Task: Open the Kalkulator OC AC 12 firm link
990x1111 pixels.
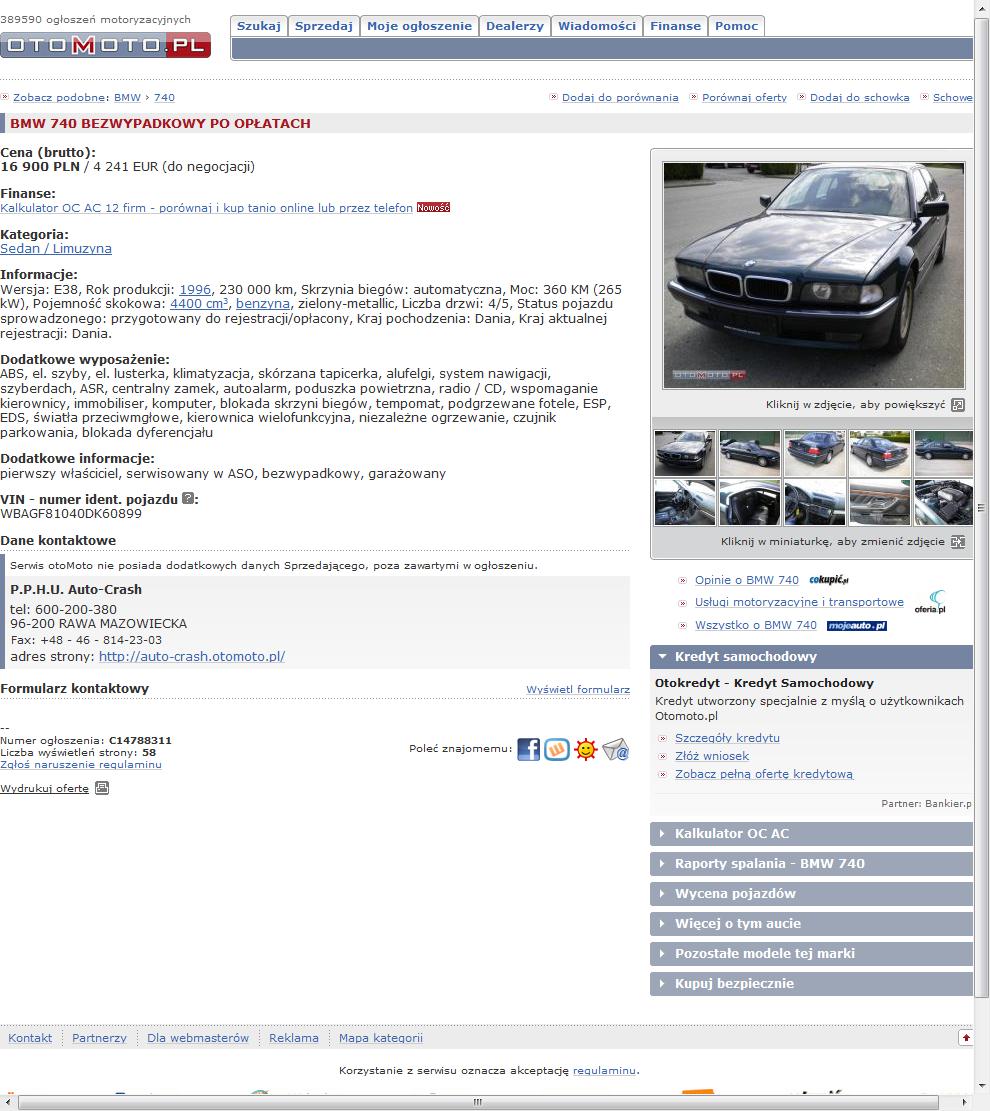Action: click(x=206, y=208)
